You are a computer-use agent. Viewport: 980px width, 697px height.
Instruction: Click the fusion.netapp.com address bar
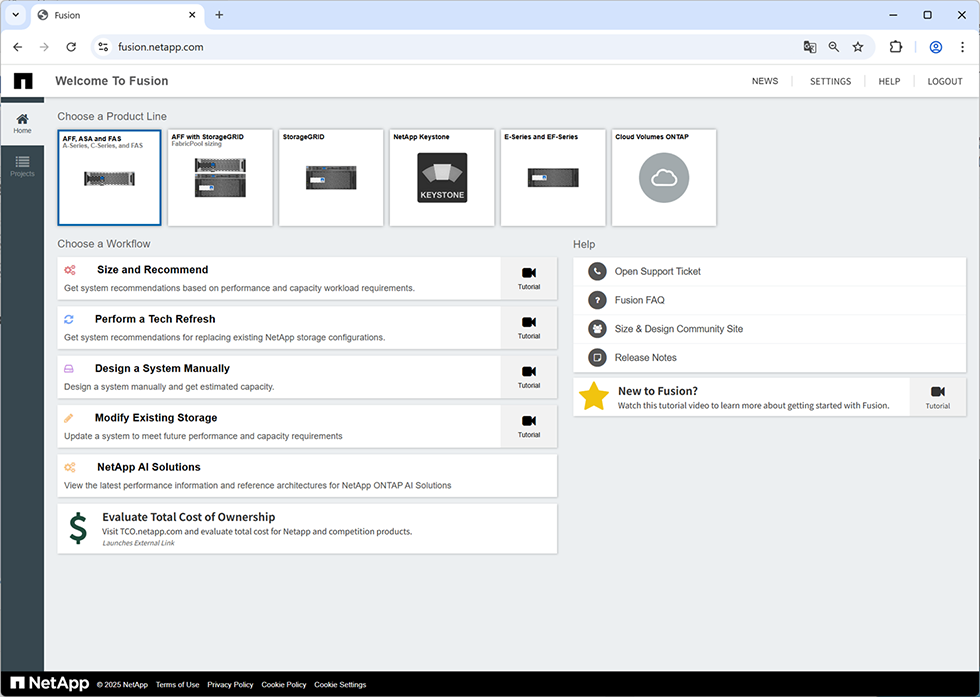point(161,47)
